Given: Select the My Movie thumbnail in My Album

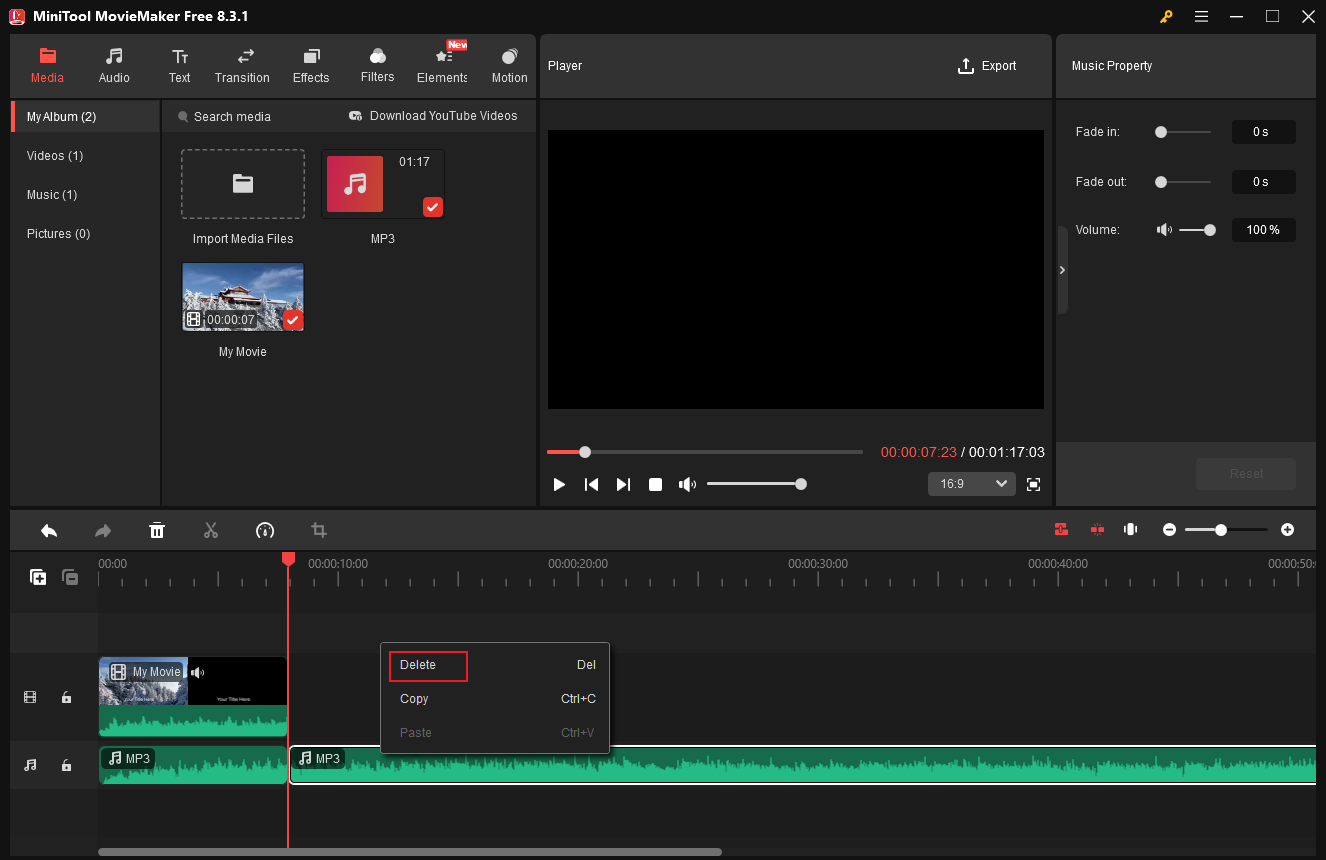Looking at the screenshot, I should (x=242, y=296).
